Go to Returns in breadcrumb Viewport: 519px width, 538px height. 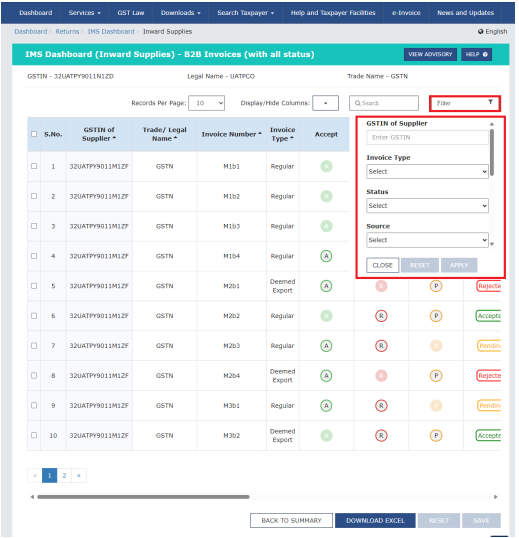click(x=67, y=32)
